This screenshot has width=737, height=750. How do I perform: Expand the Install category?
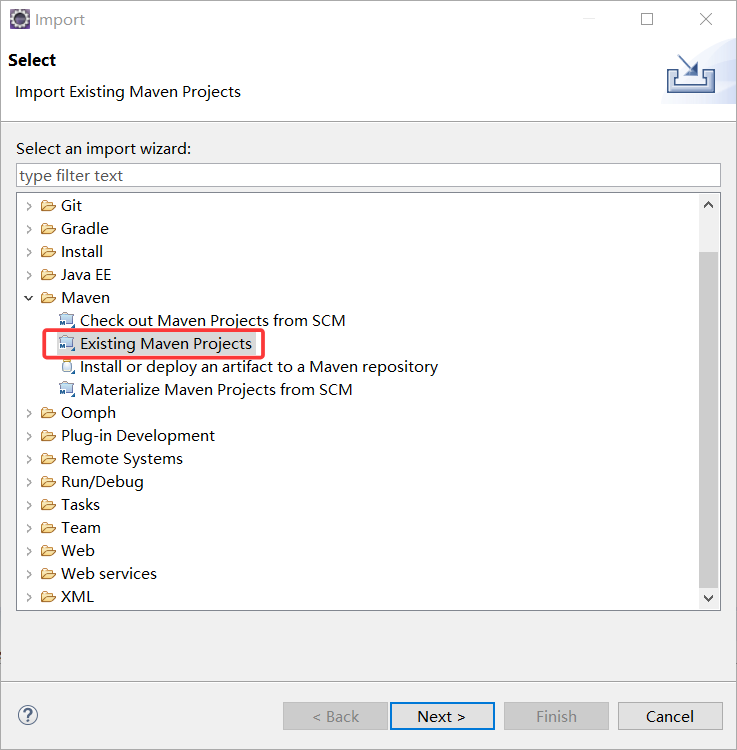coord(29,252)
